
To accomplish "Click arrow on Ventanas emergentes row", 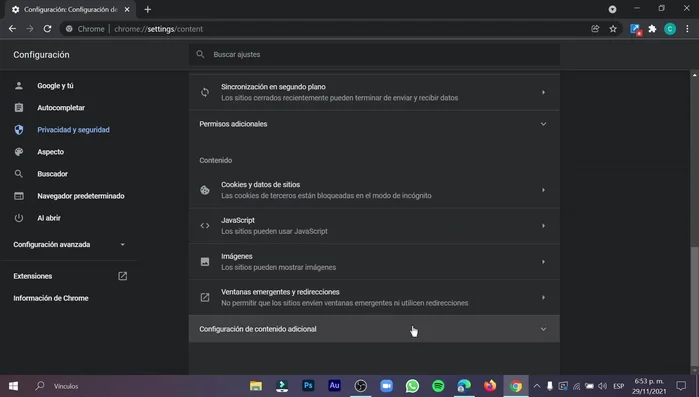I will pos(543,298).
